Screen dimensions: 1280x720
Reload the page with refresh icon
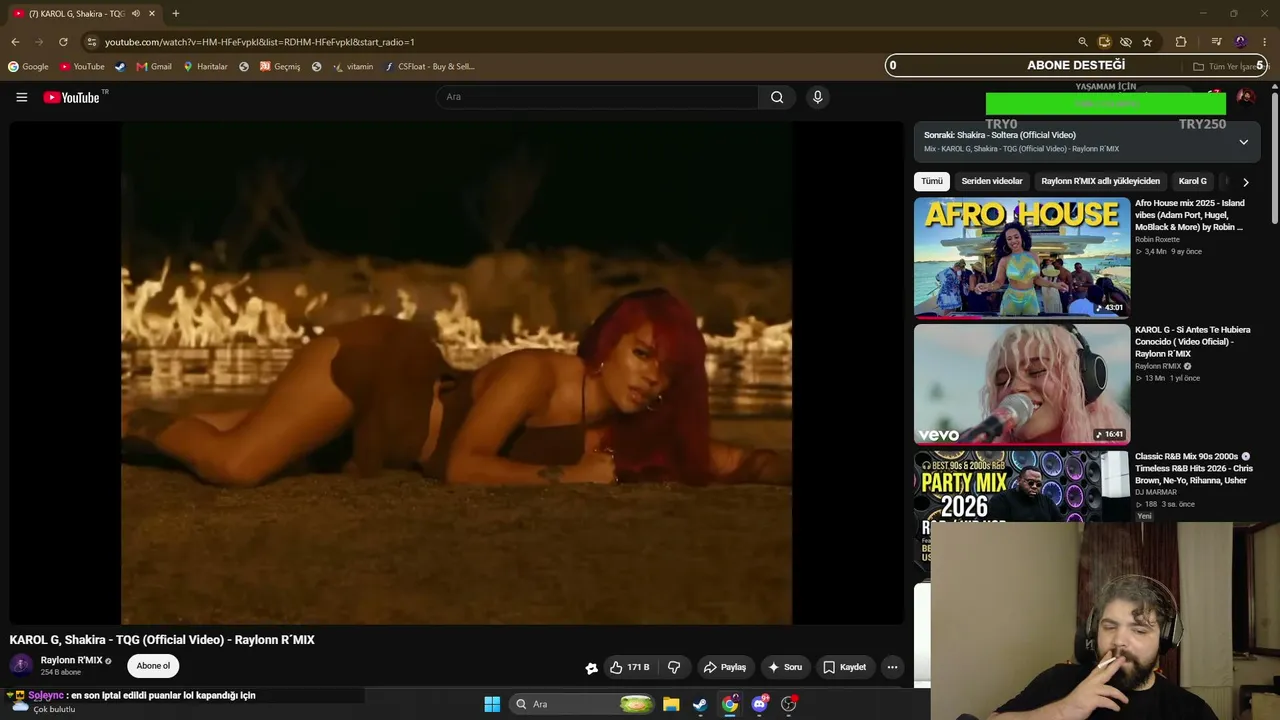click(x=63, y=42)
